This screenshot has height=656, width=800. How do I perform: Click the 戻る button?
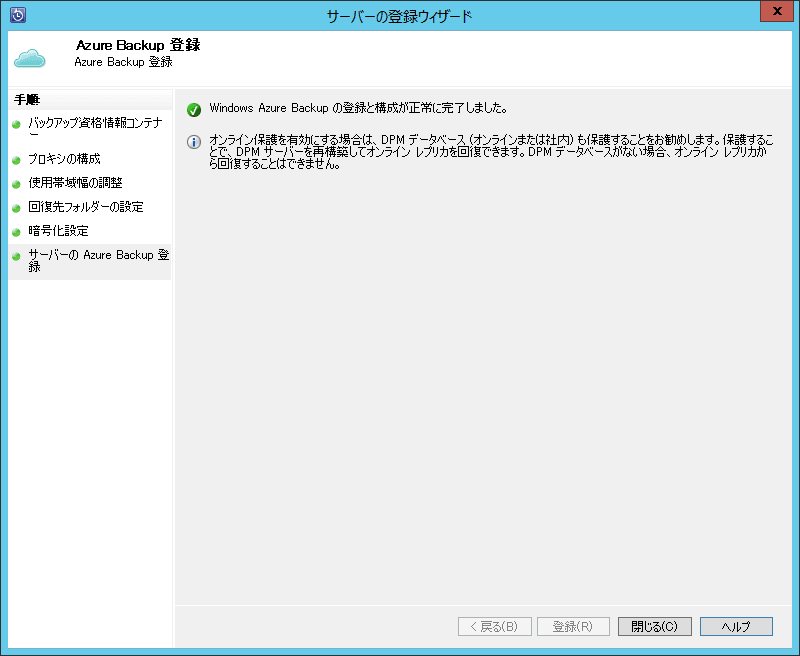[x=494, y=626]
